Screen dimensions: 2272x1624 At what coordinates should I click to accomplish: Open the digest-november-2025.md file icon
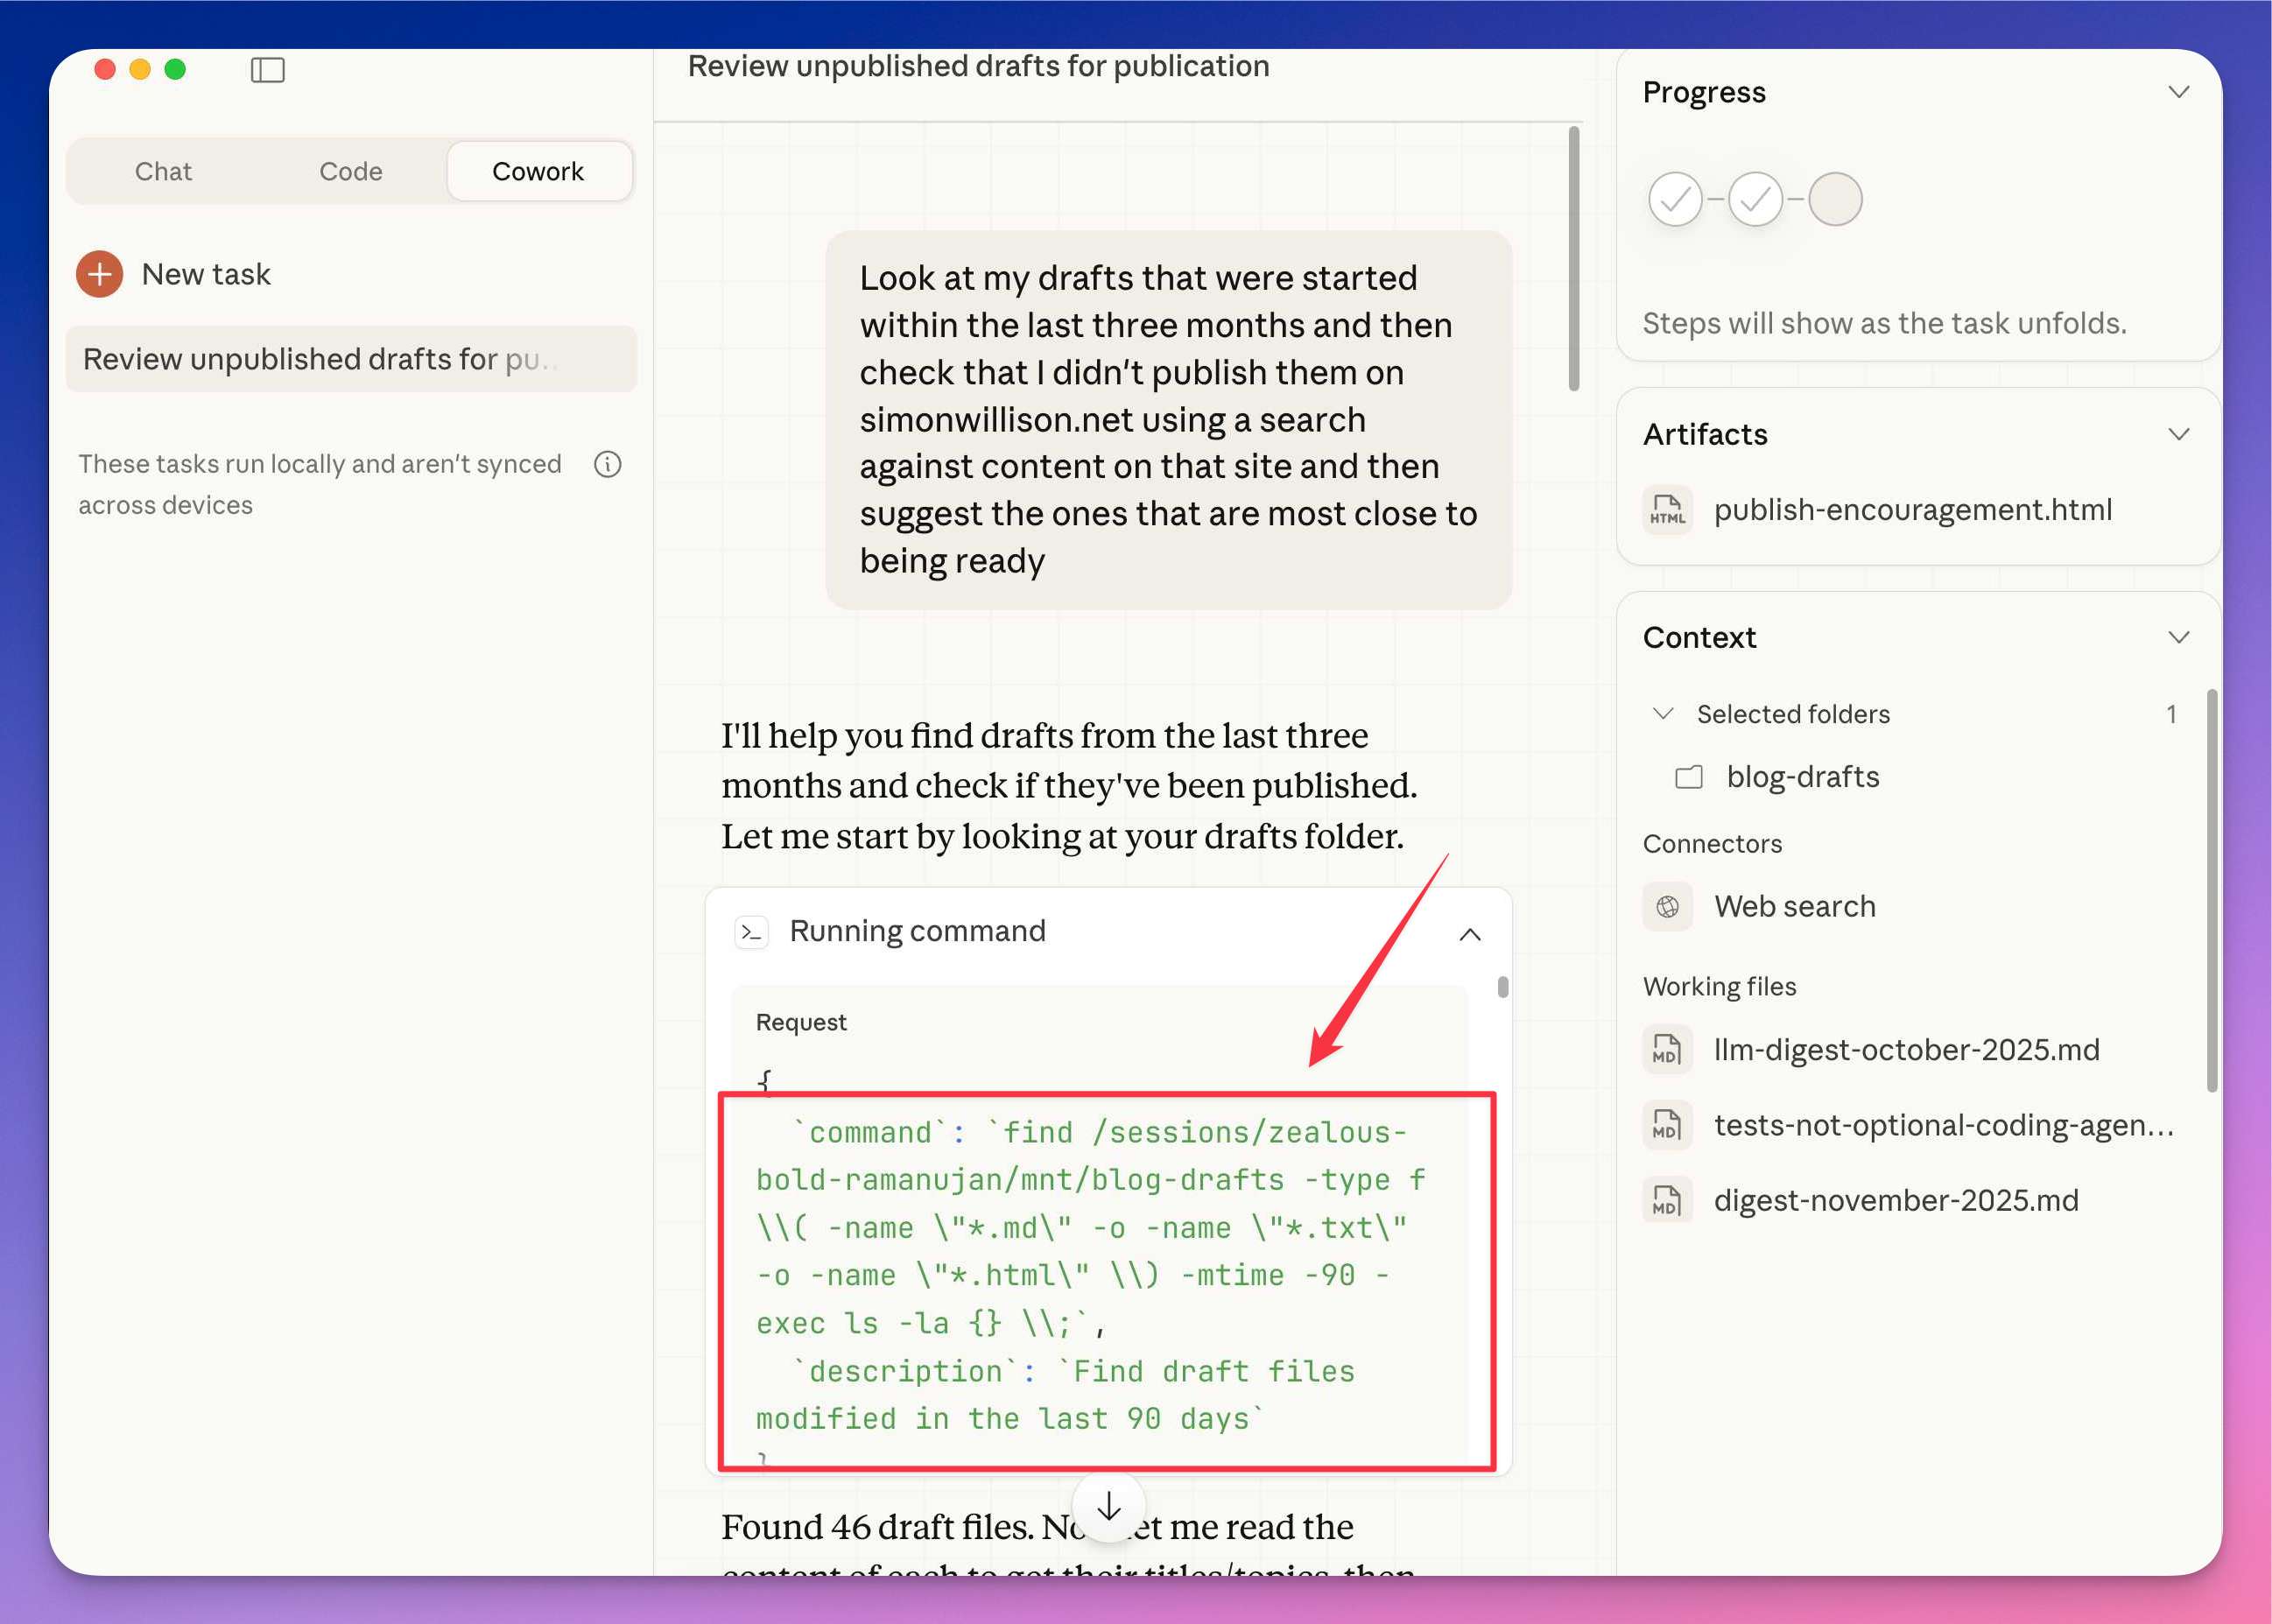click(1667, 1200)
